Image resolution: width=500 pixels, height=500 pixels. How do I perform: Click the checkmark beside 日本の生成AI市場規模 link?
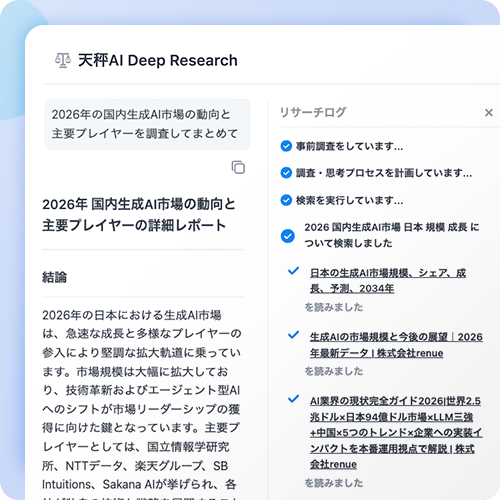tap(293, 271)
